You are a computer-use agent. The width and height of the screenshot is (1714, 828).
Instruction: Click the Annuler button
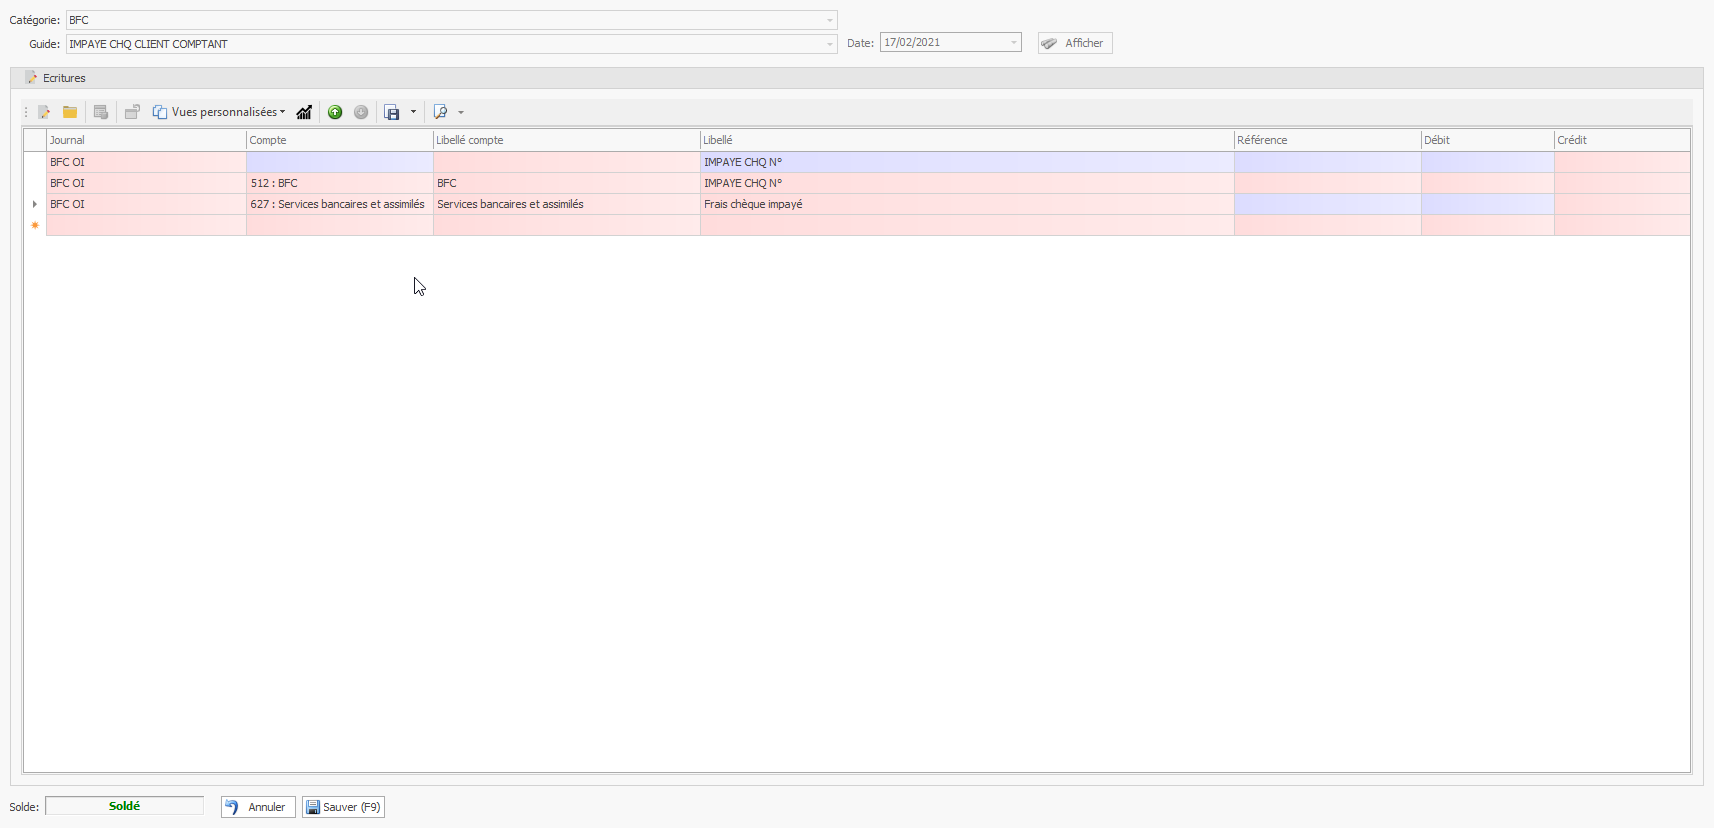click(x=258, y=807)
